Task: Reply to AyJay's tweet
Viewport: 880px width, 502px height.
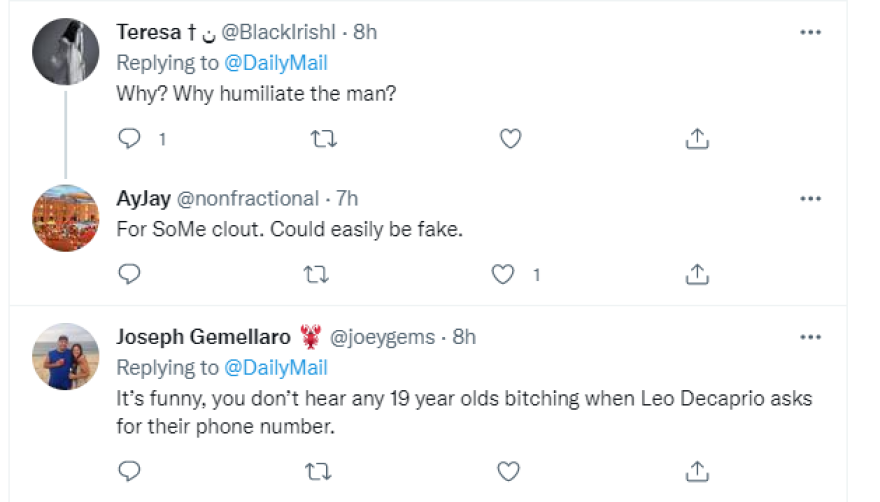Action: point(130,273)
